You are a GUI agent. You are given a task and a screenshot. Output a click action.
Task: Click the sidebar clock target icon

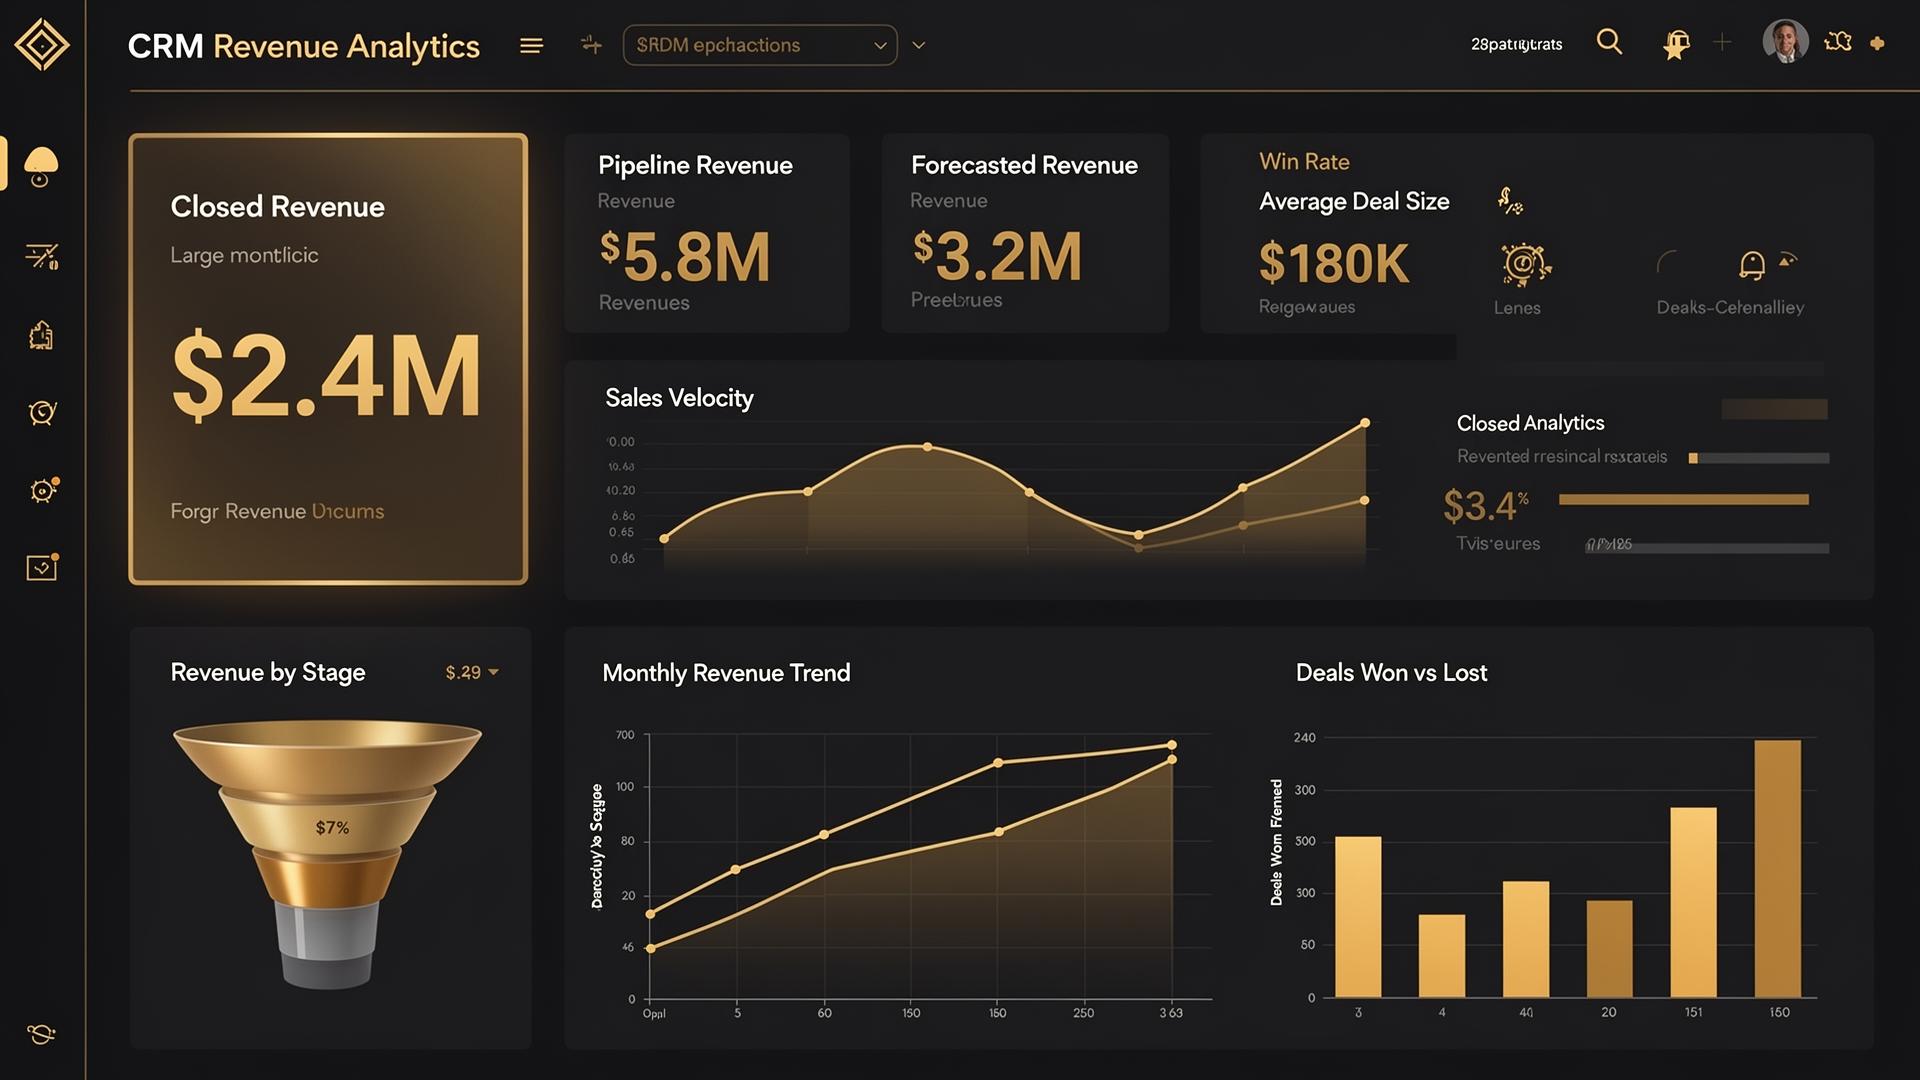pos(42,412)
